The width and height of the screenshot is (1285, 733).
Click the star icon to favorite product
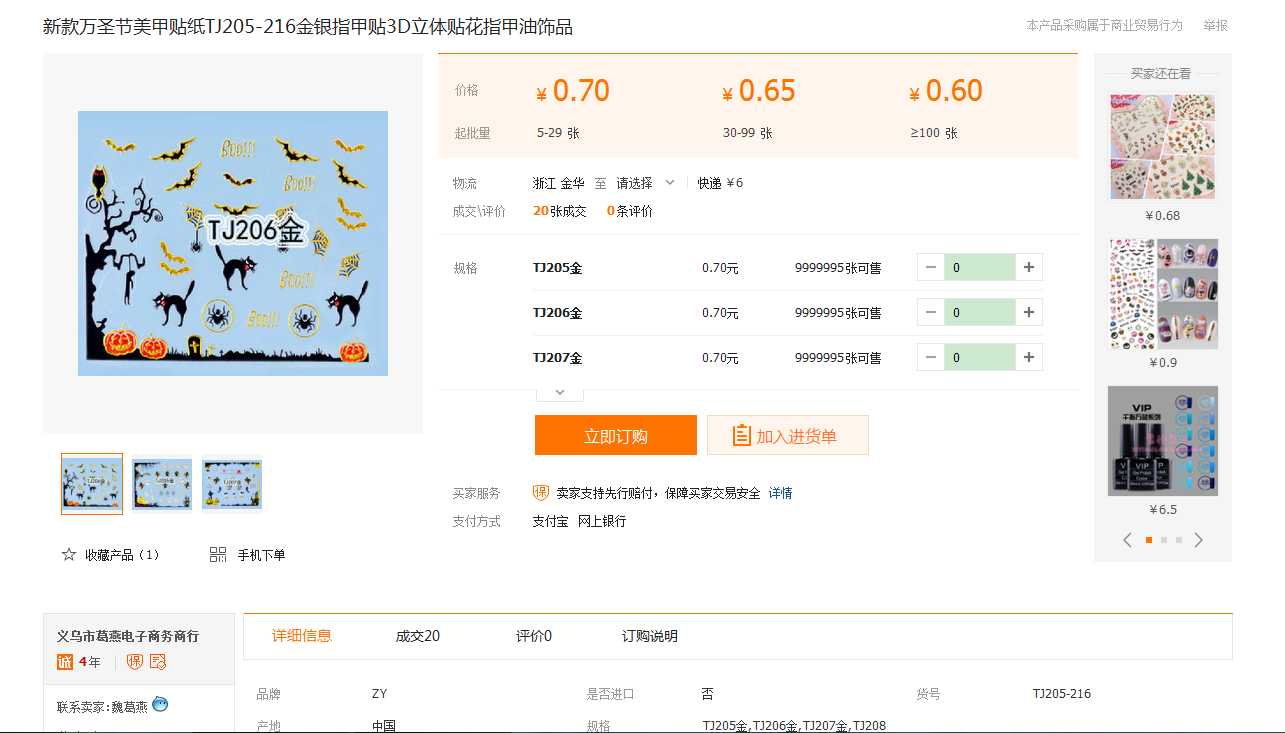(x=69, y=554)
